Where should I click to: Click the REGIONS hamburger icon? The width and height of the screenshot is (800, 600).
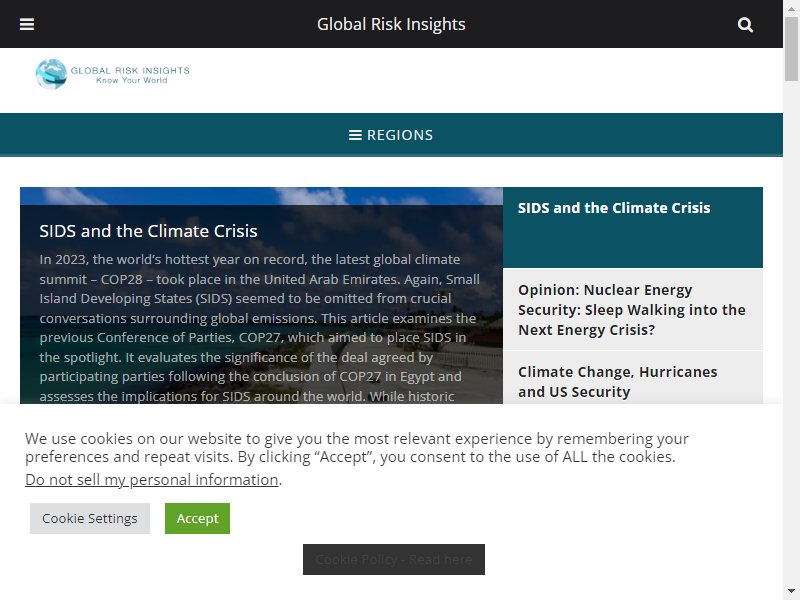pos(355,135)
